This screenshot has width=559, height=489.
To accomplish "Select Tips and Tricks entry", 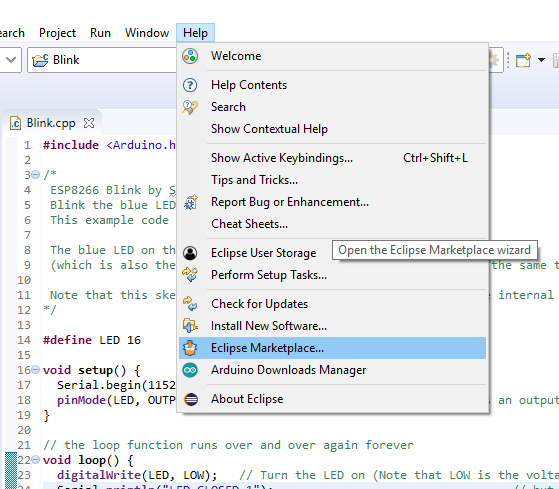I will (332, 180).
